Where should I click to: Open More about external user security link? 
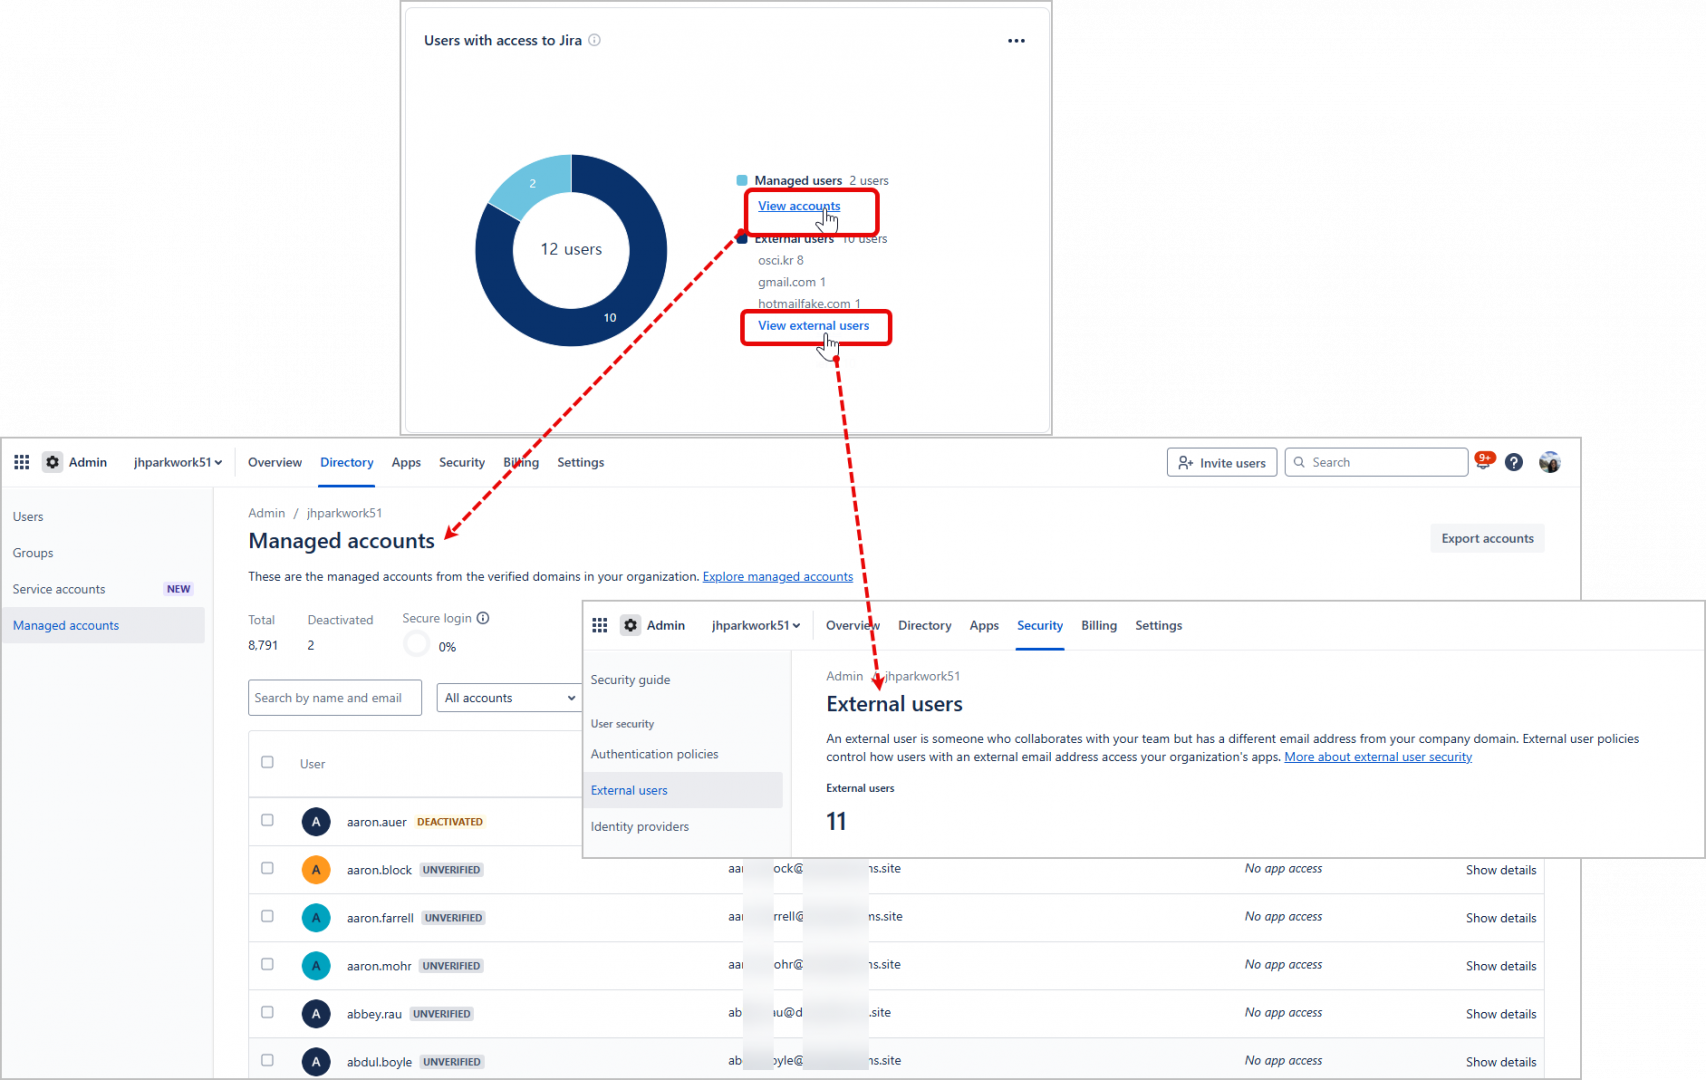pos(1378,757)
